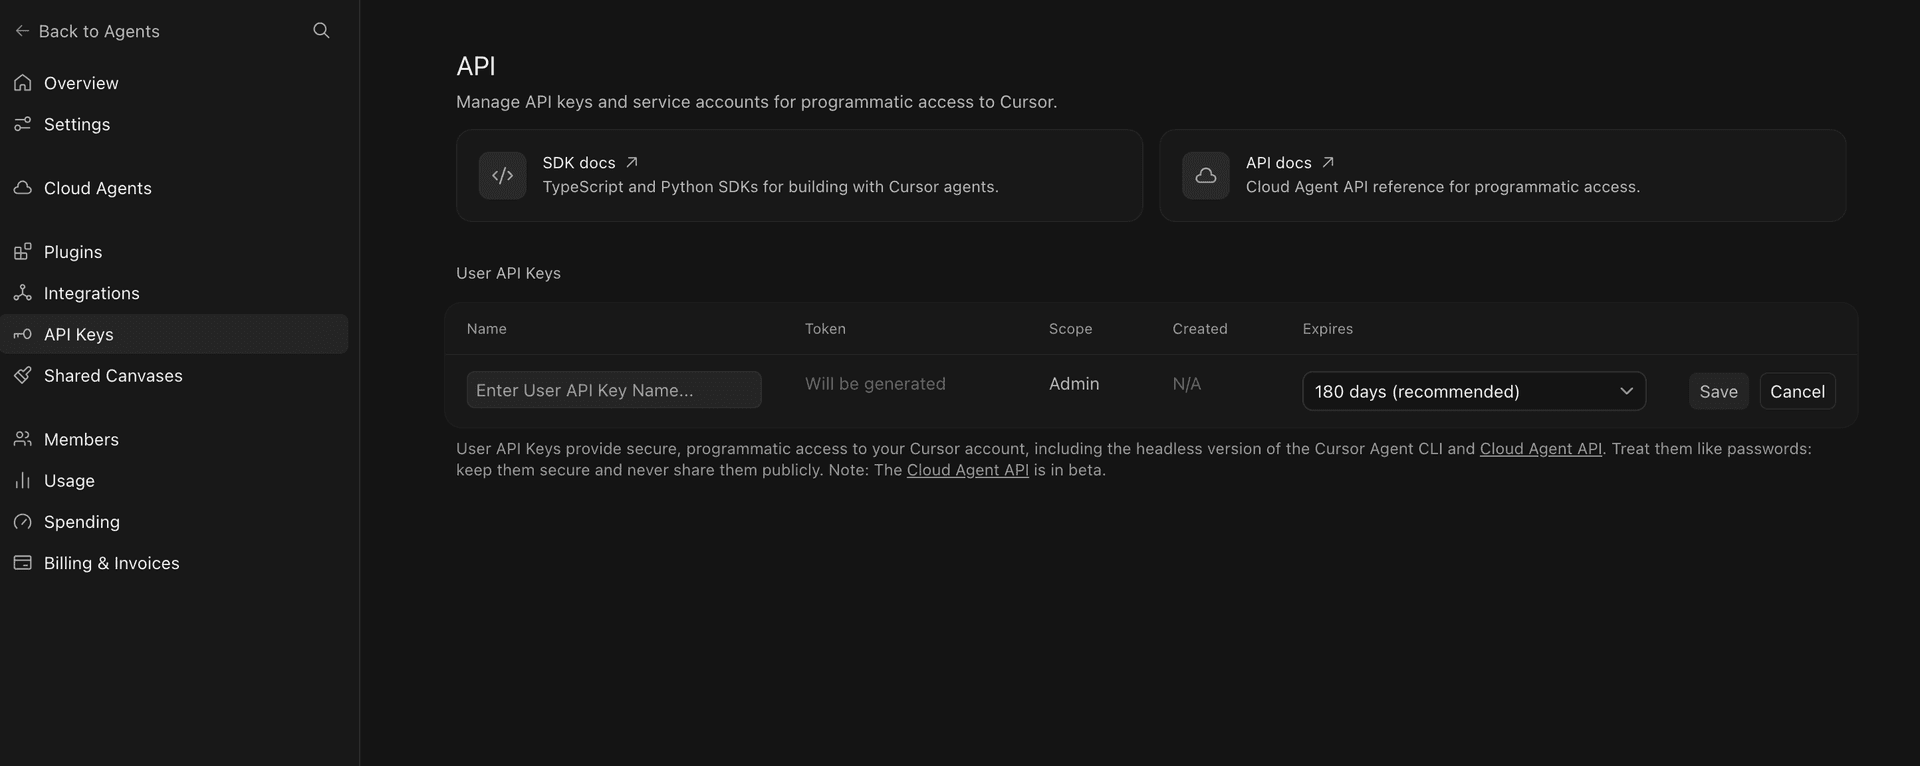Open the Usage page
Viewport: 1920px width, 766px height.
click(174, 480)
